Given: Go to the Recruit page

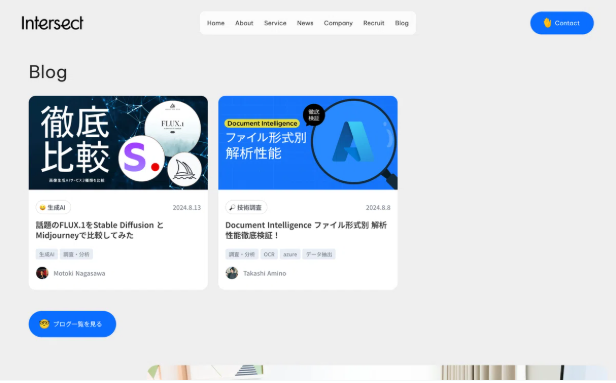Looking at the screenshot, I should click(374, 23).
